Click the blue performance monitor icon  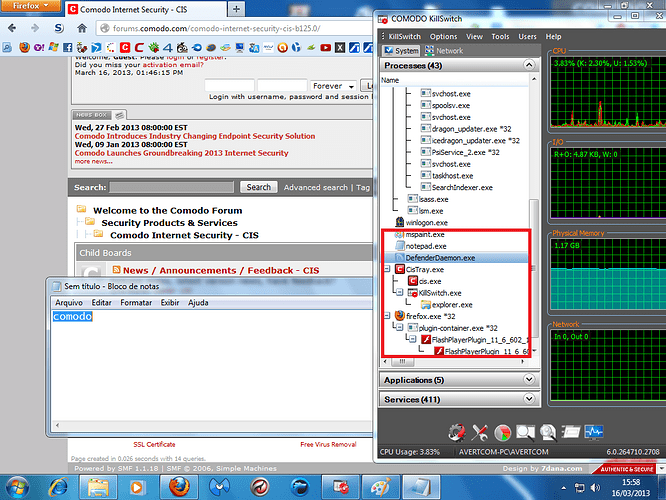click(594, 432)
